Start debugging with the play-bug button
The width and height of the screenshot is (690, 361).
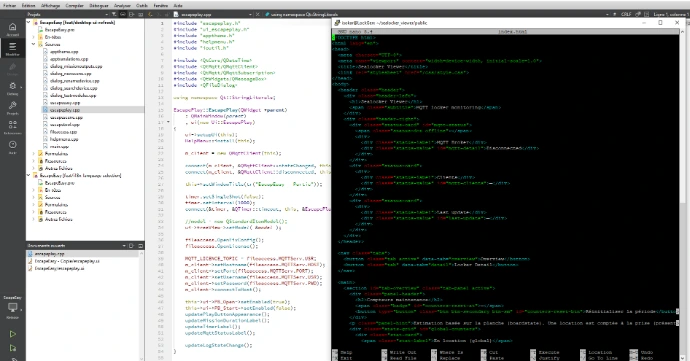[12, 348]
